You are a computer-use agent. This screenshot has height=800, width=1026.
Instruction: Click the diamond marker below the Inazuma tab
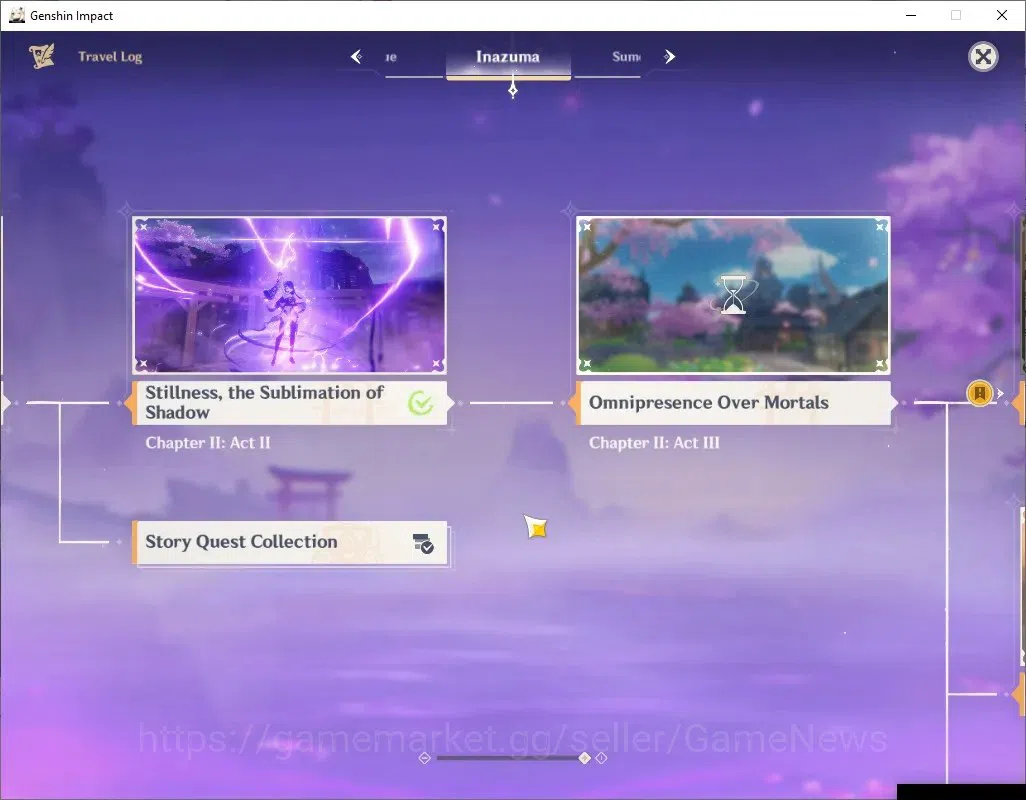pos(513,90)
